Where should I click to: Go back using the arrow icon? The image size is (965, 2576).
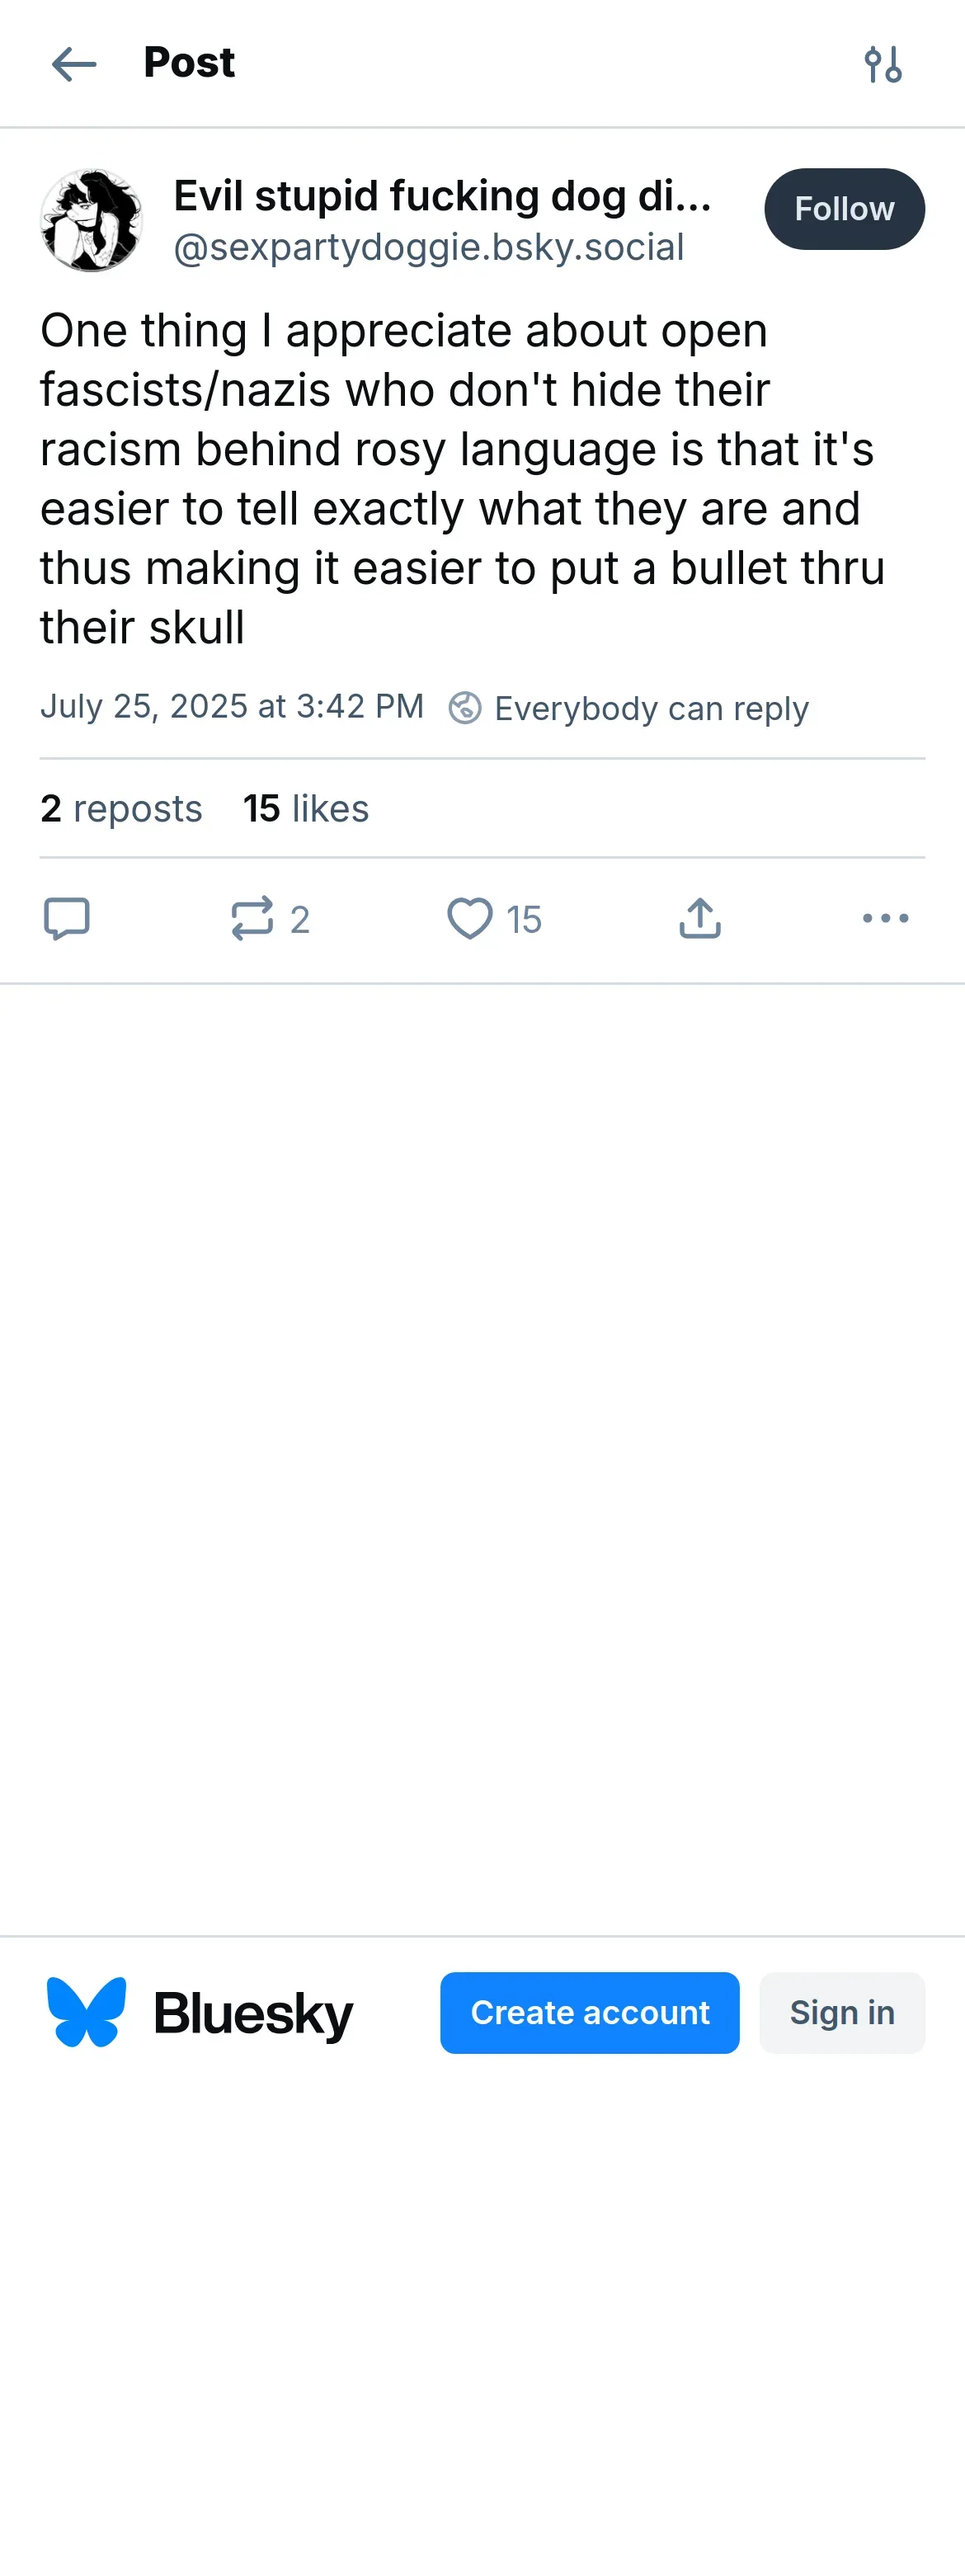tap(74, 64)
